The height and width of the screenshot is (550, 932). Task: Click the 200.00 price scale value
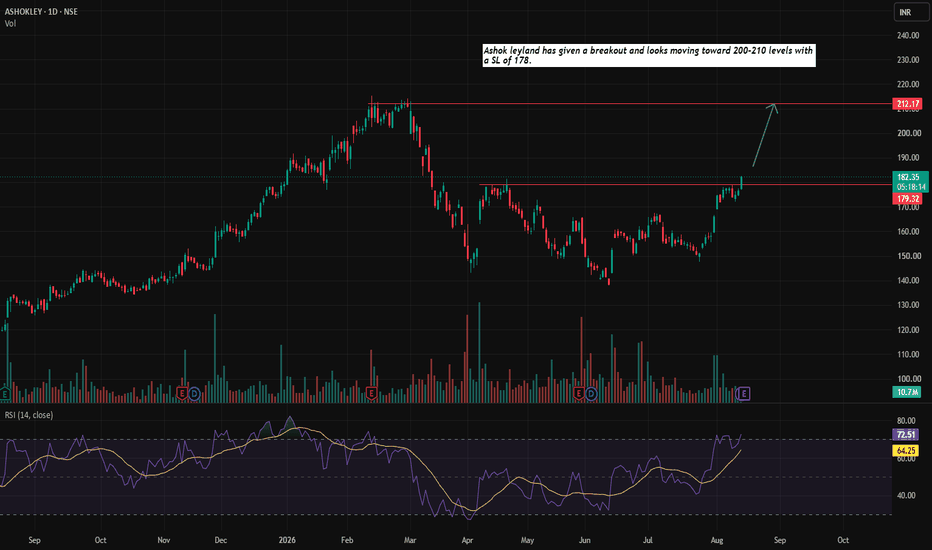point(908,133)
